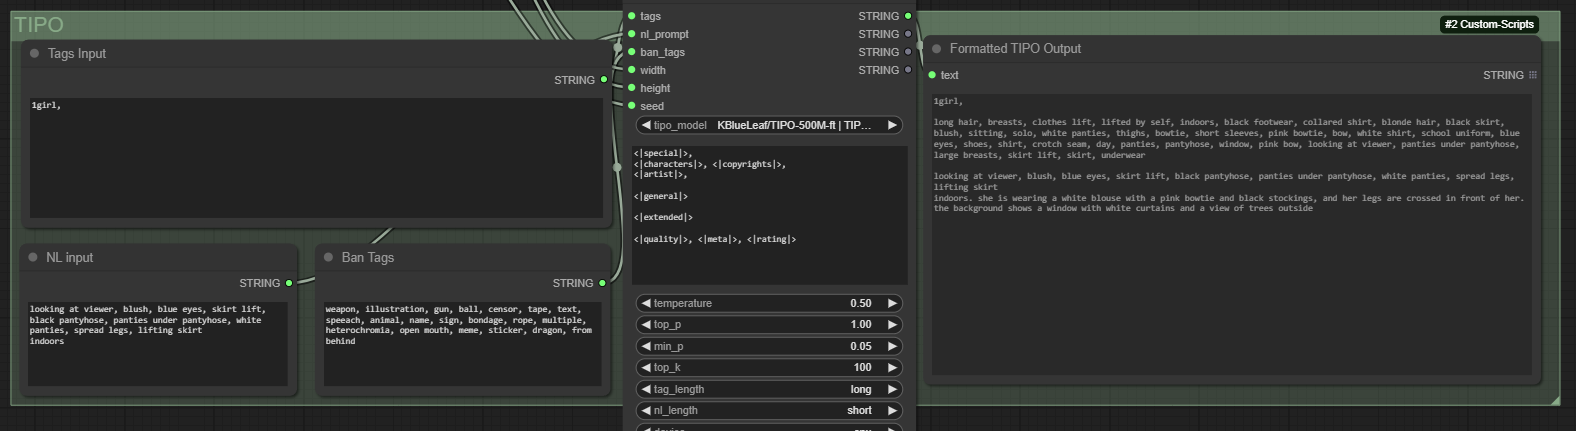Click the top_p value 1.00

pyautogui.click(x=861, y=324)
